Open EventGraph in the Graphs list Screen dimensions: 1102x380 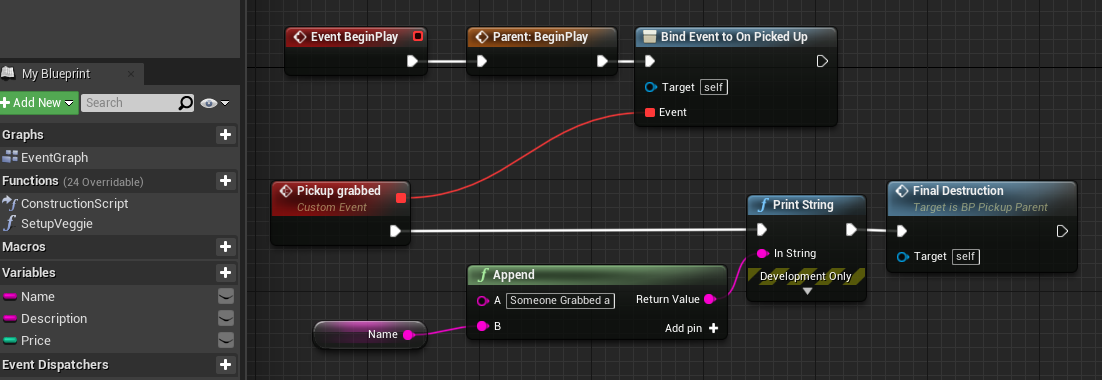(54, 157)
